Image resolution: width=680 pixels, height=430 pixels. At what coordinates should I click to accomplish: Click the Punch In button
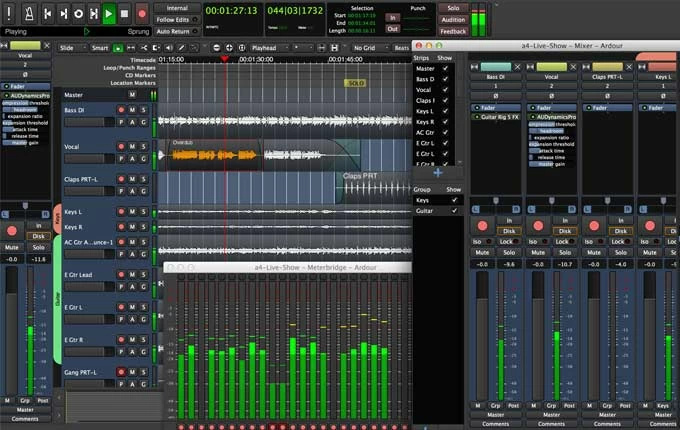(x=393, y=18)
